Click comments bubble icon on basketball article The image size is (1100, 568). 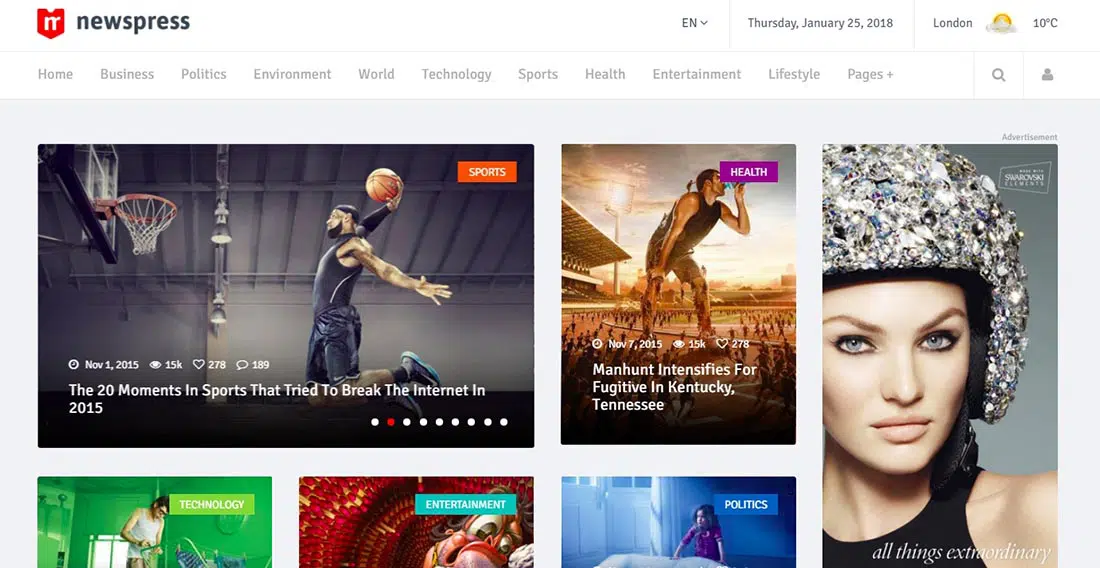pos(243,365)
